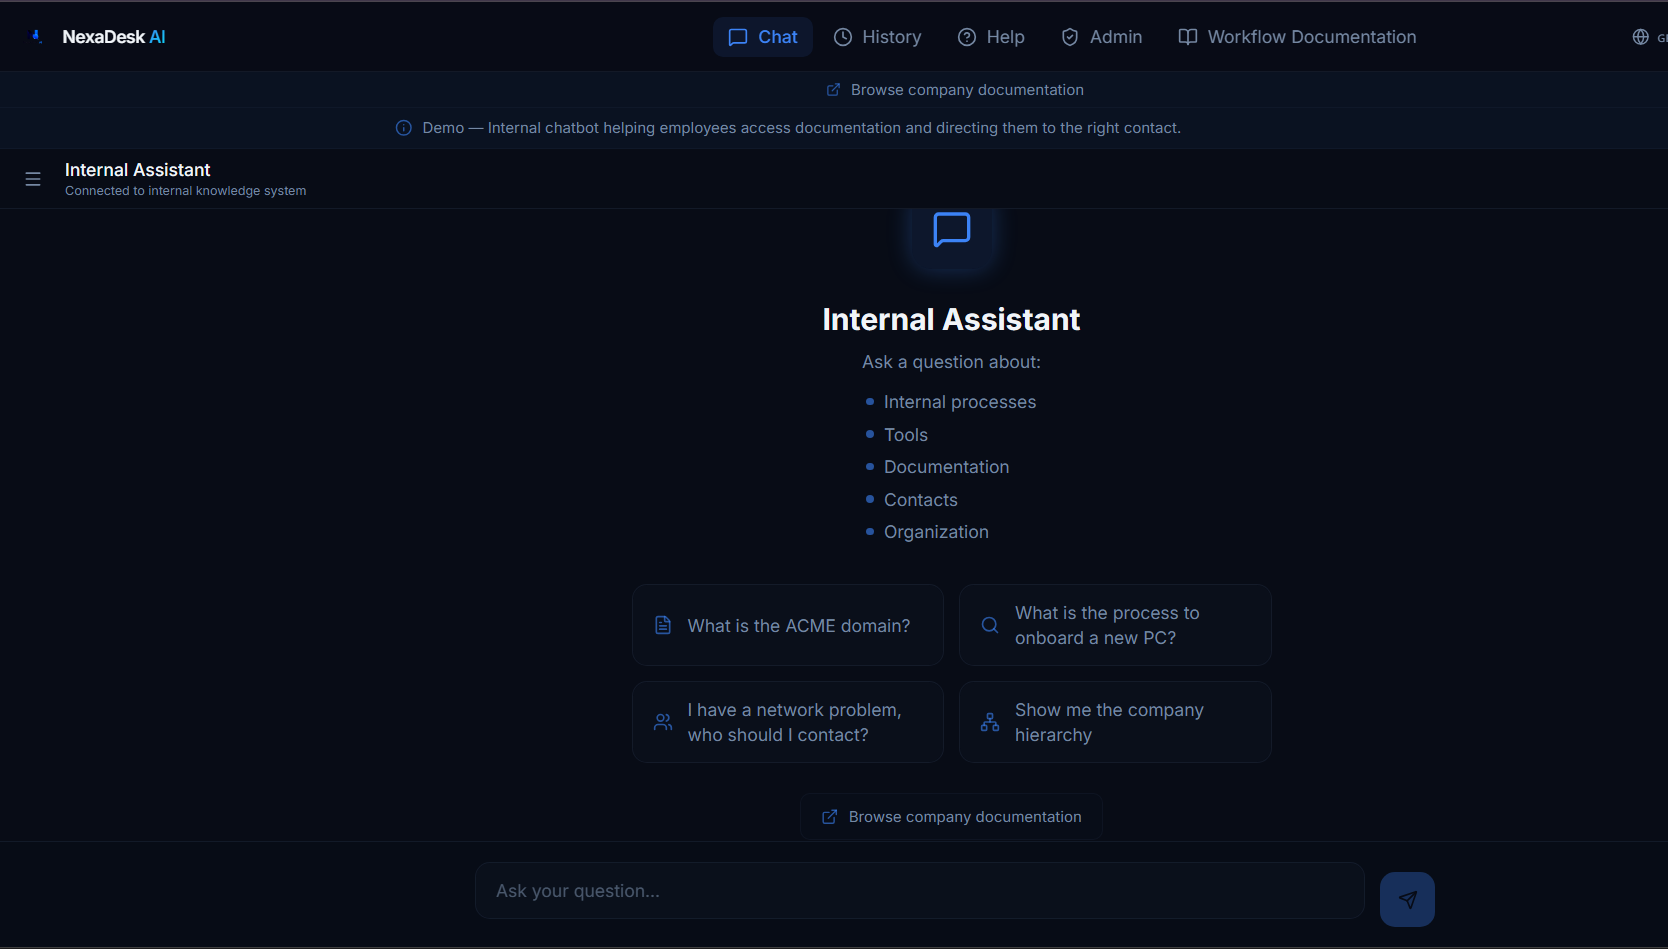
Task: Select the "Show me the company hierarchy" suggestion
Action: click(x=1114, y=721)
